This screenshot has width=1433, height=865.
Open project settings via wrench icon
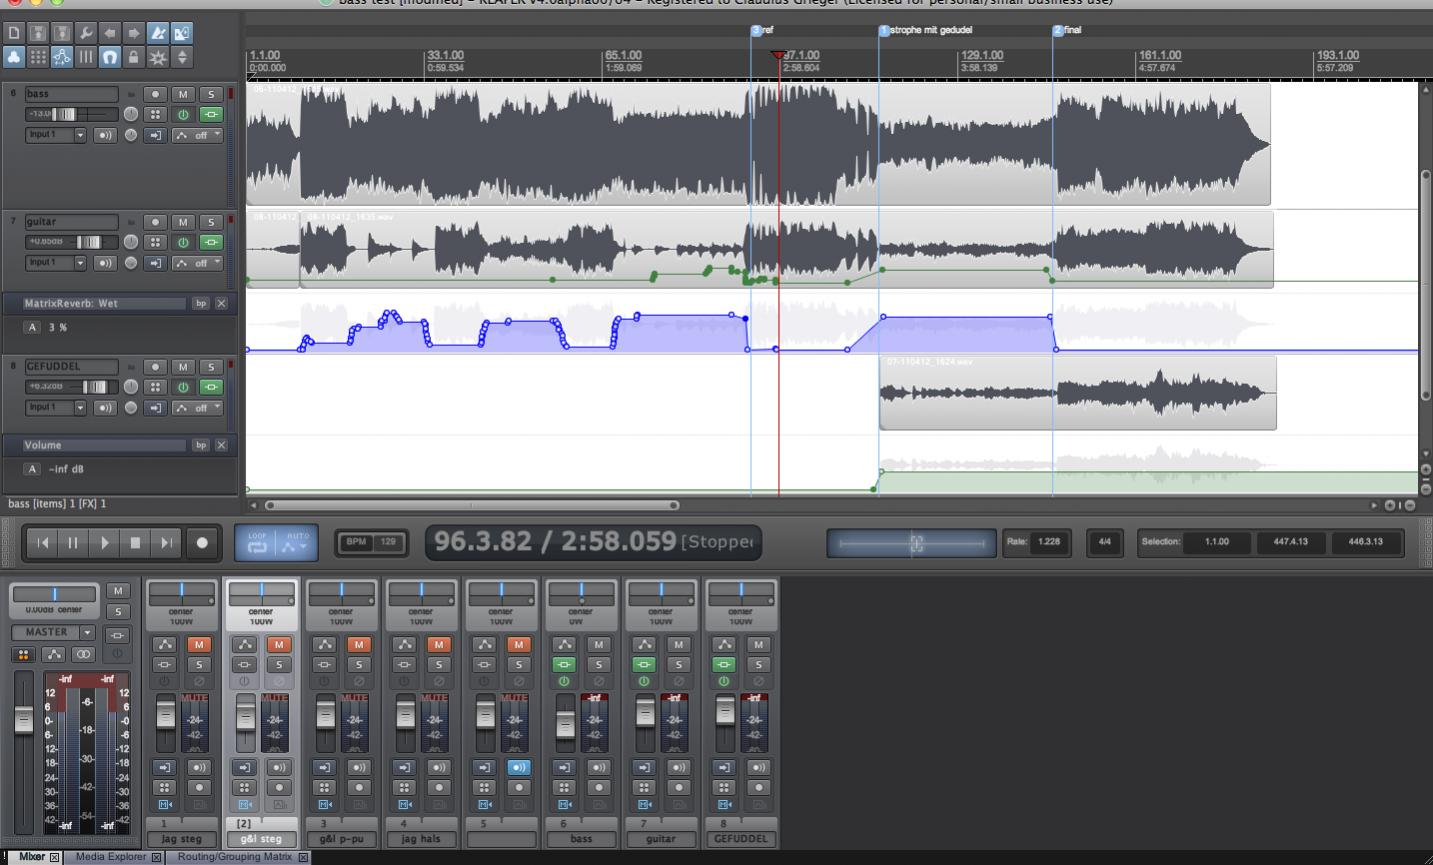(86, 33)
